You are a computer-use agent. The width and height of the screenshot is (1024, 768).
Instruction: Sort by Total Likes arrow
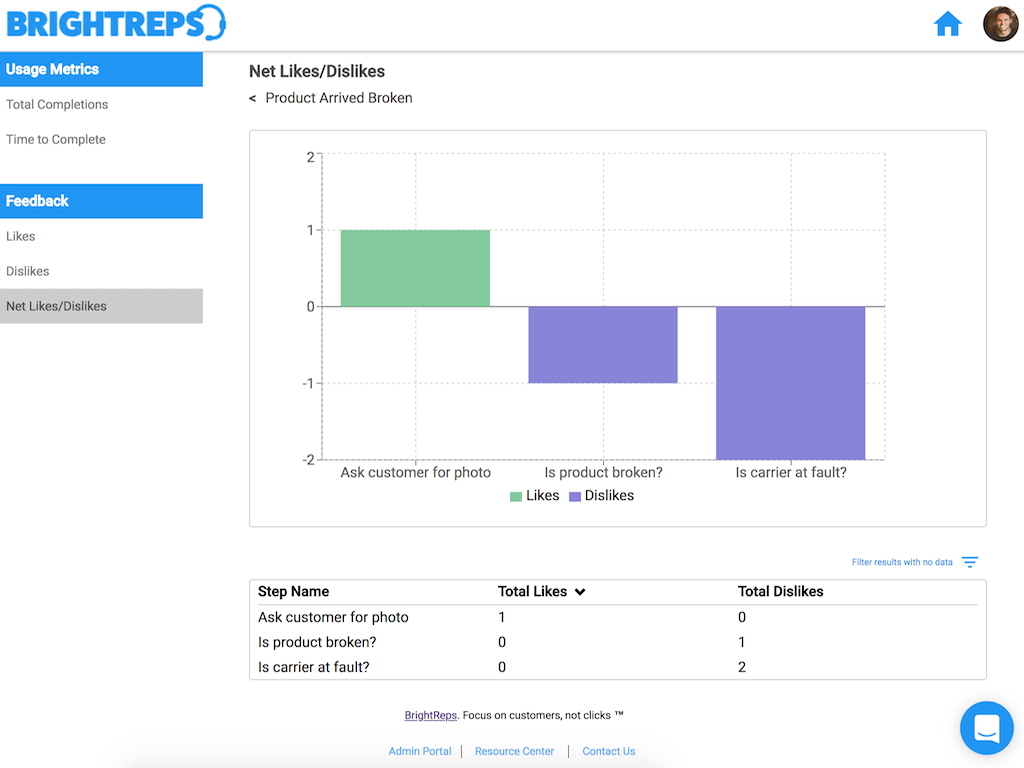[580, 592]
